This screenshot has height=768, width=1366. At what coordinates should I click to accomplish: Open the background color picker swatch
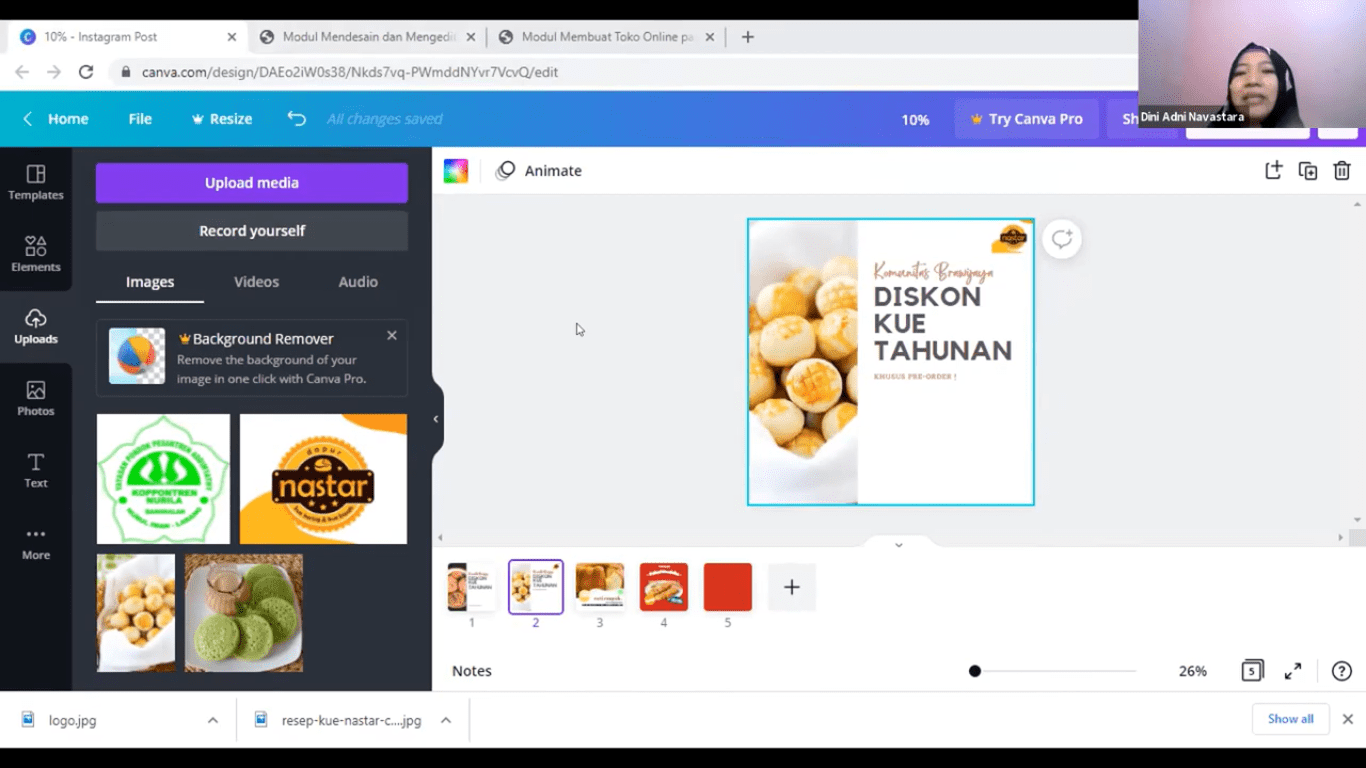tap(456, 171)
